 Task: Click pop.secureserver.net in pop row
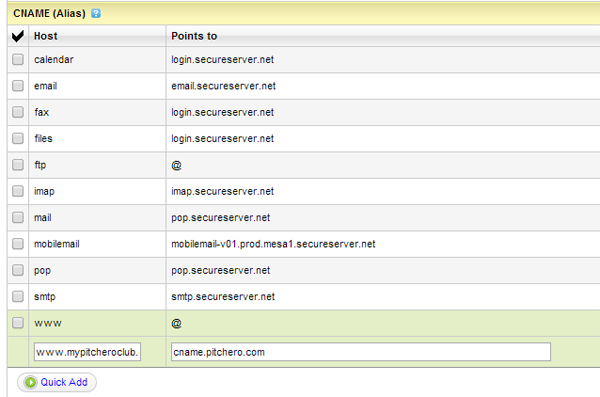coord(220,271)
